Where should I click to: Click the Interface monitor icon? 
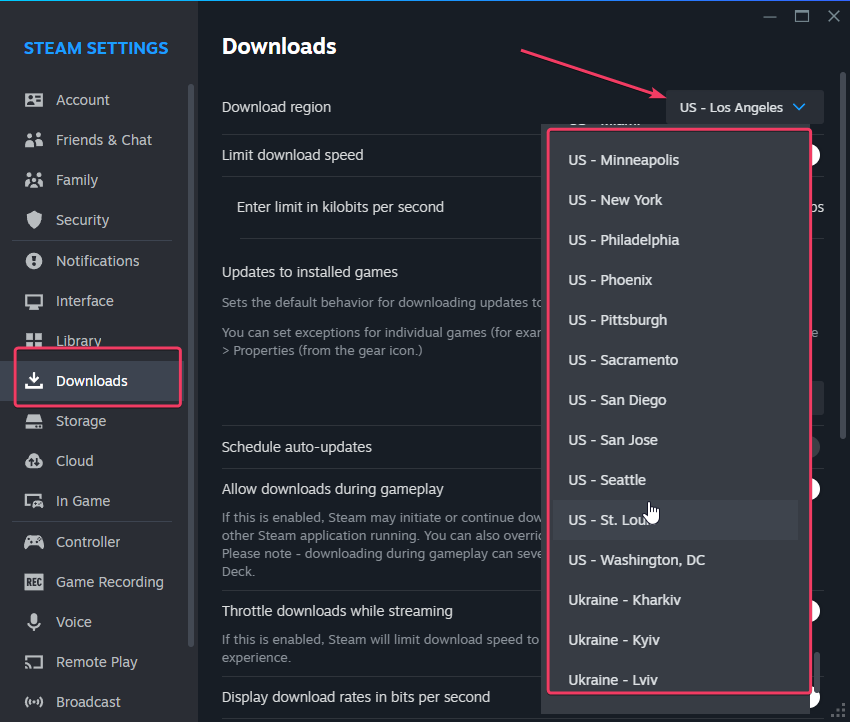(34, 301)
